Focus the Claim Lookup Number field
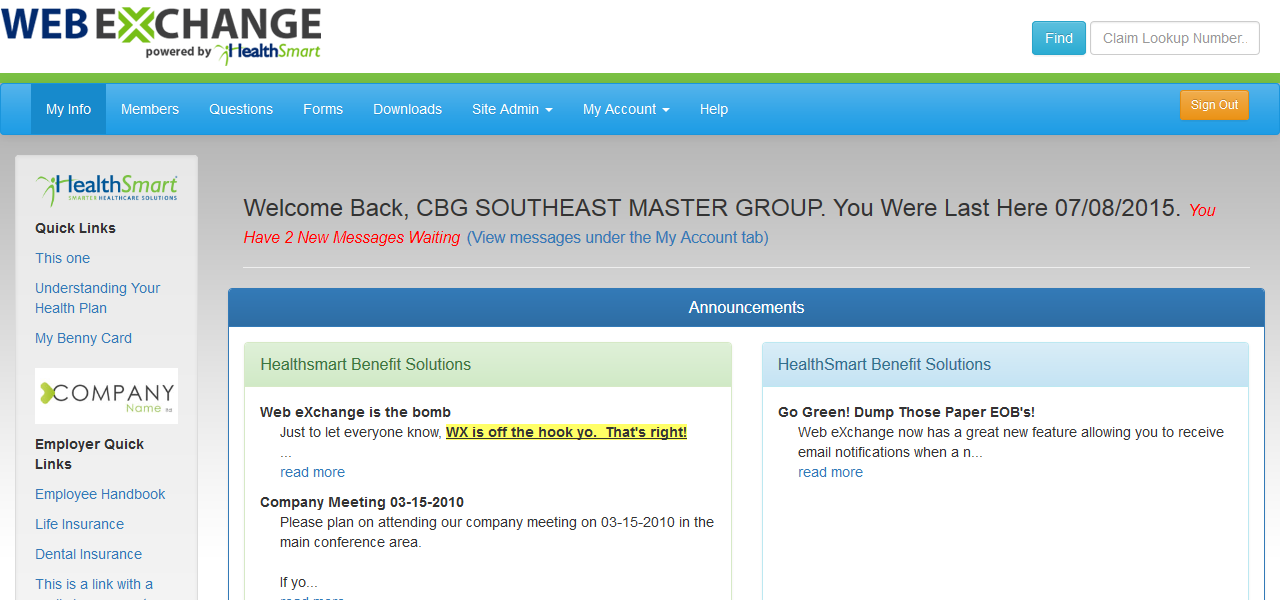Image resolution: width=1280 pixels, height=600 pixels. coord(1175,38)
